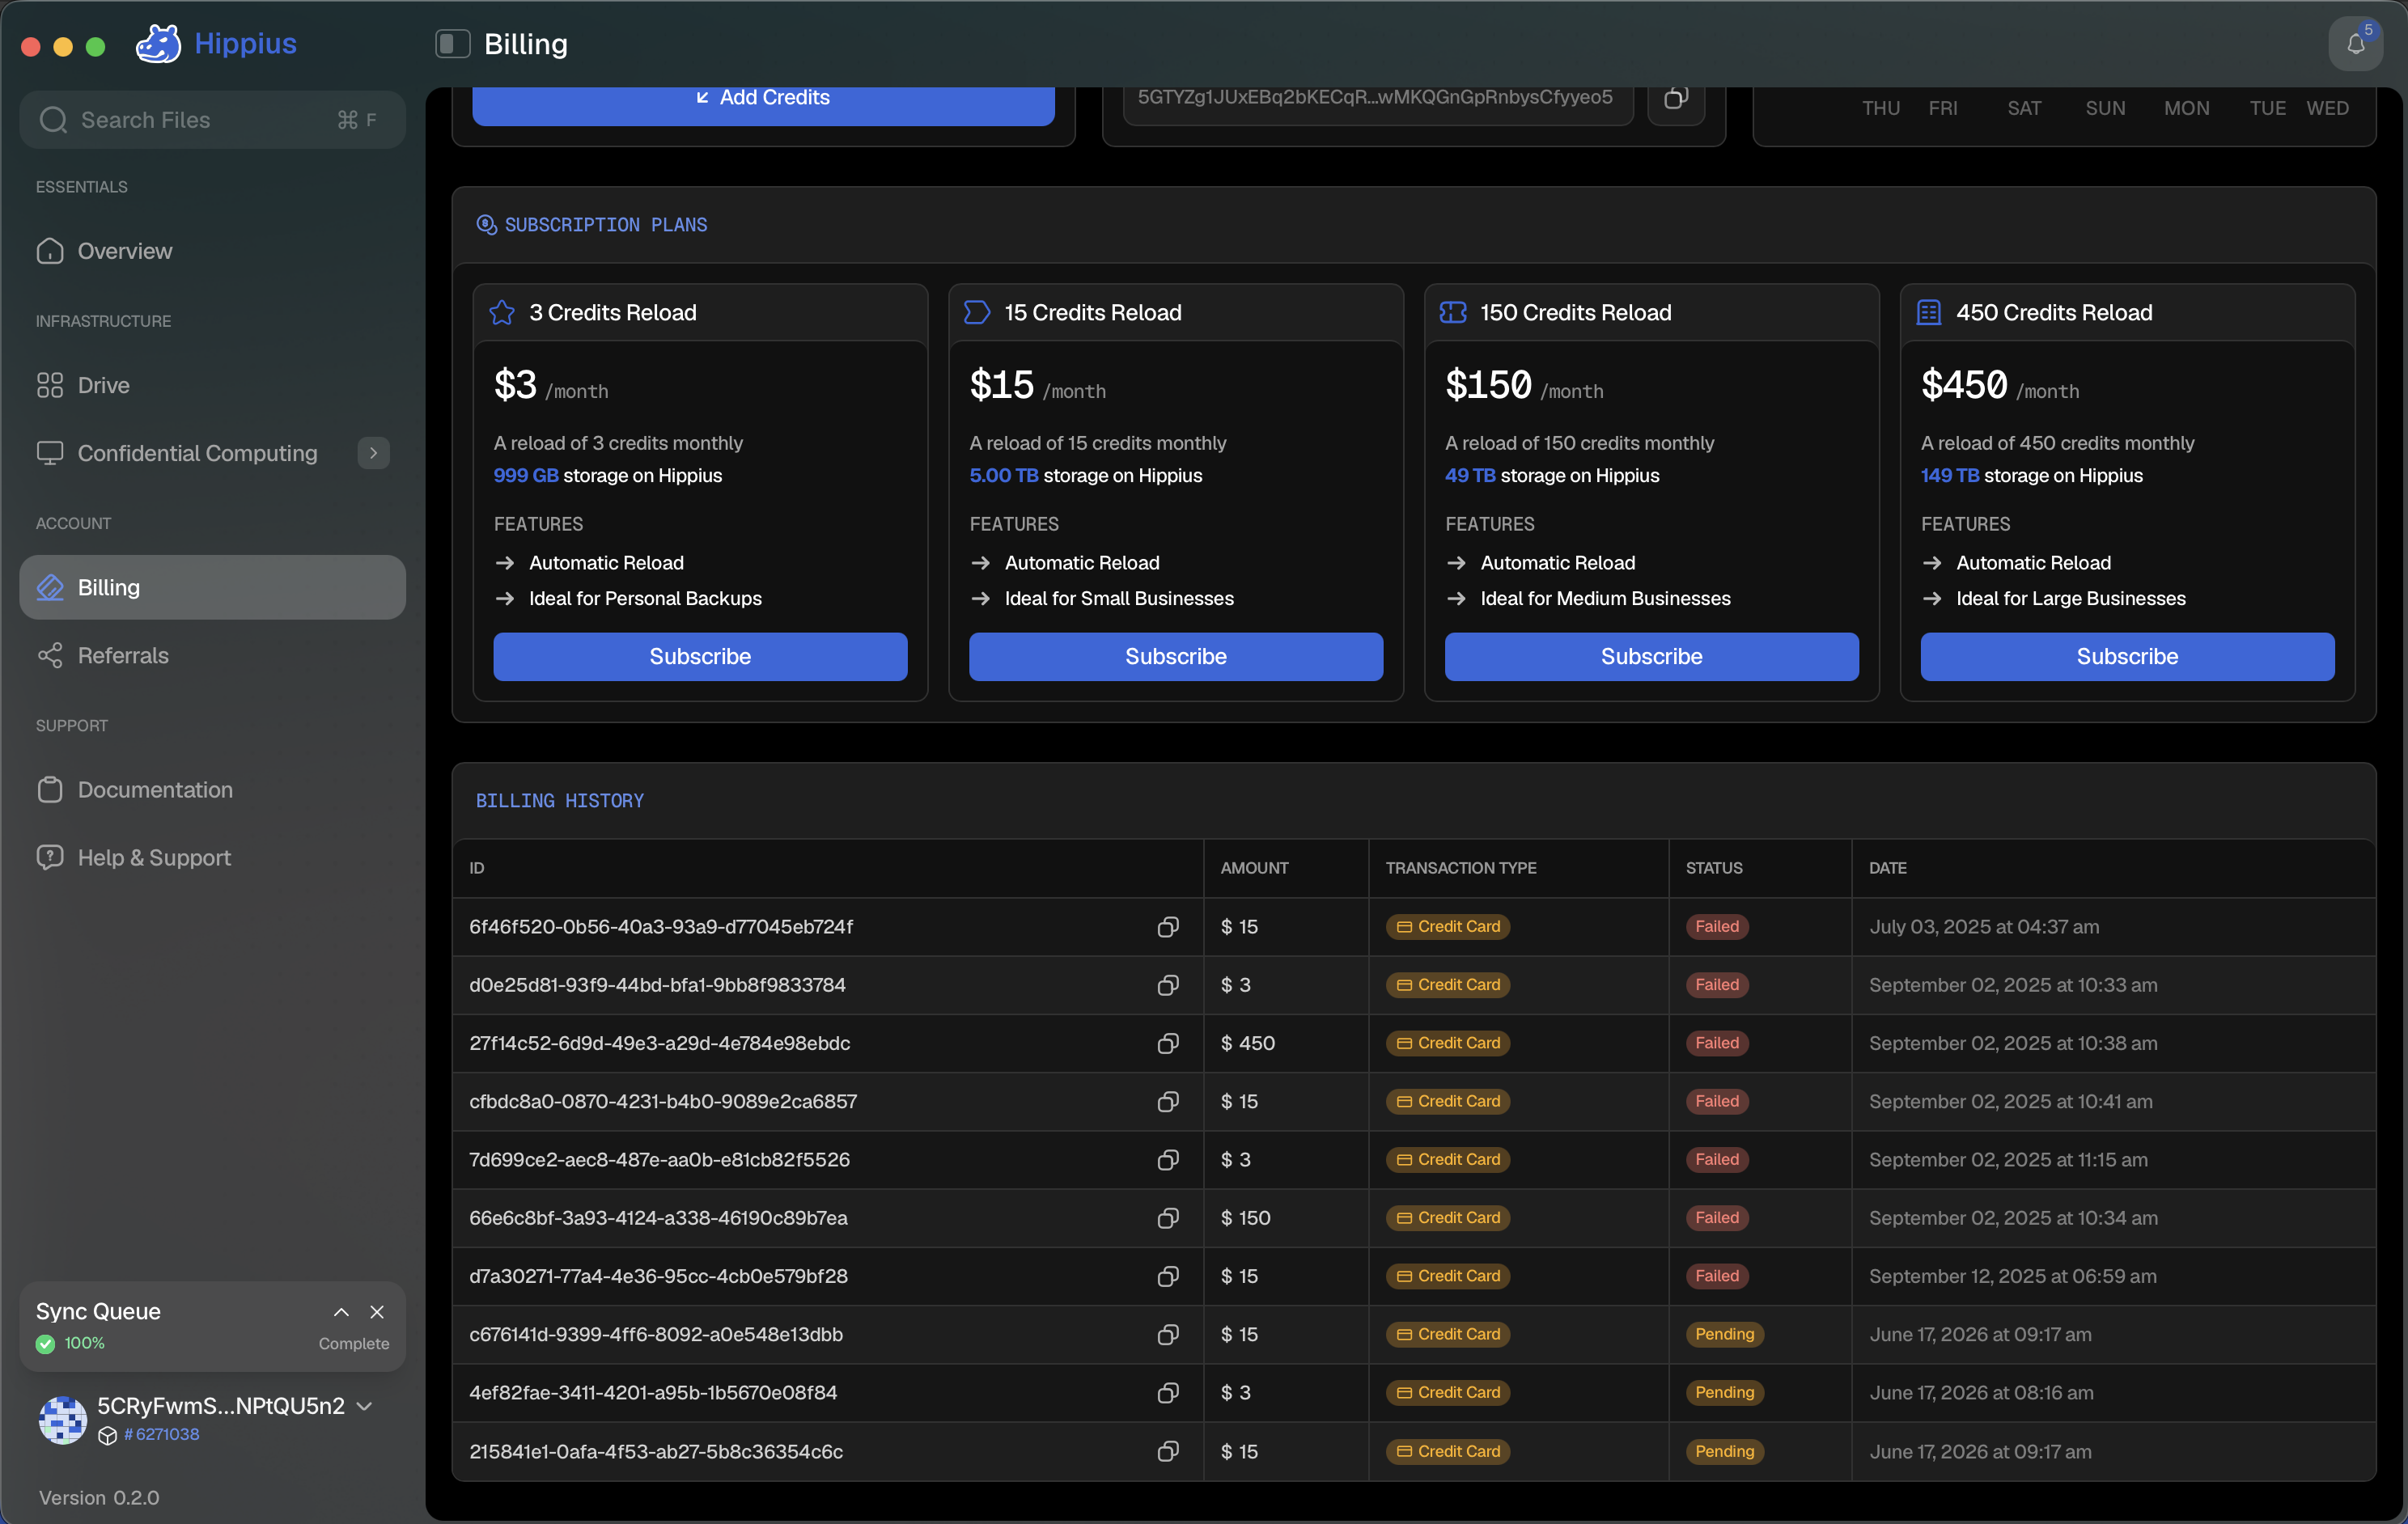
Task: Click the Sync Queue 100% progress indicator
Action: (84, 1344)
